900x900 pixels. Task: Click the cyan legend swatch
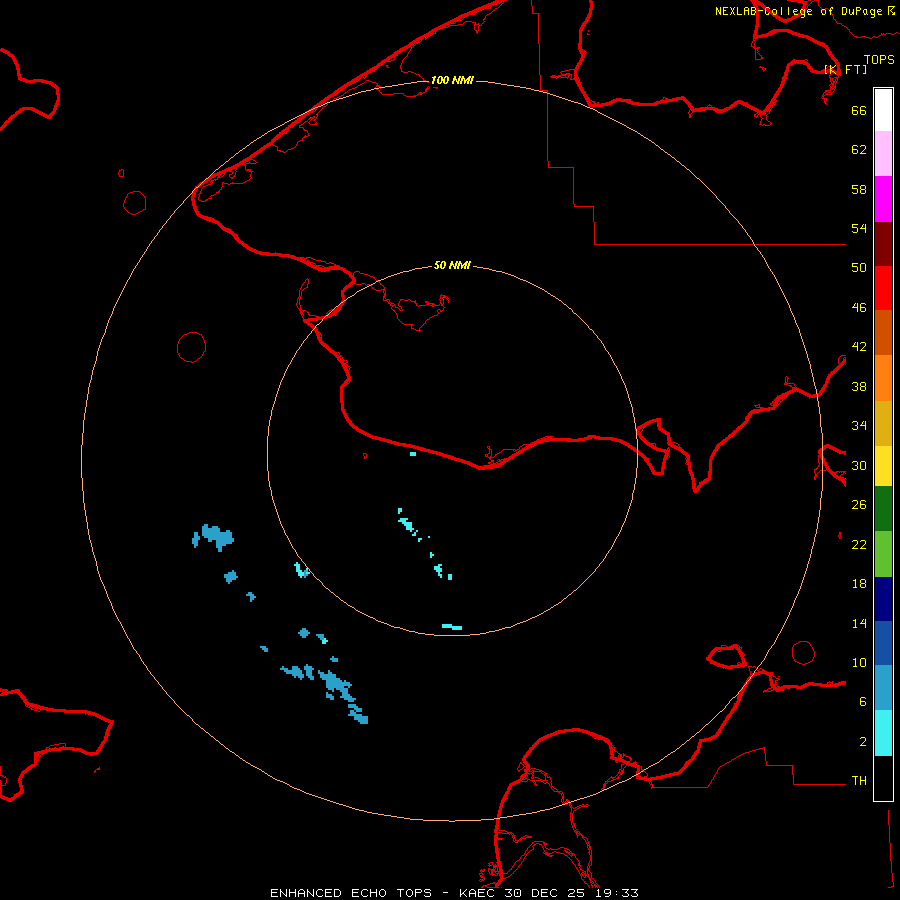883,733
